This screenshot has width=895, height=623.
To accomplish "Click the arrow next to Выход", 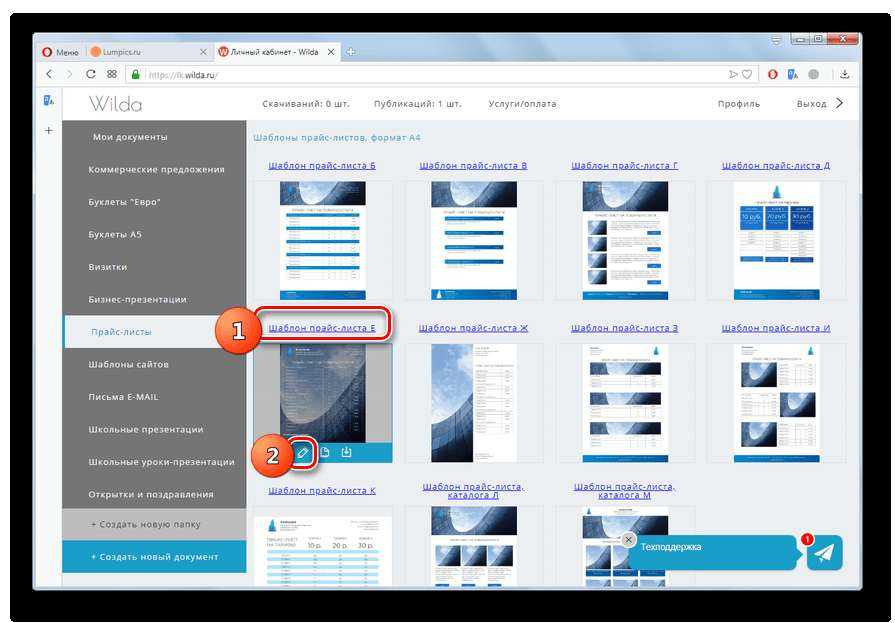I will coord(839,103).
